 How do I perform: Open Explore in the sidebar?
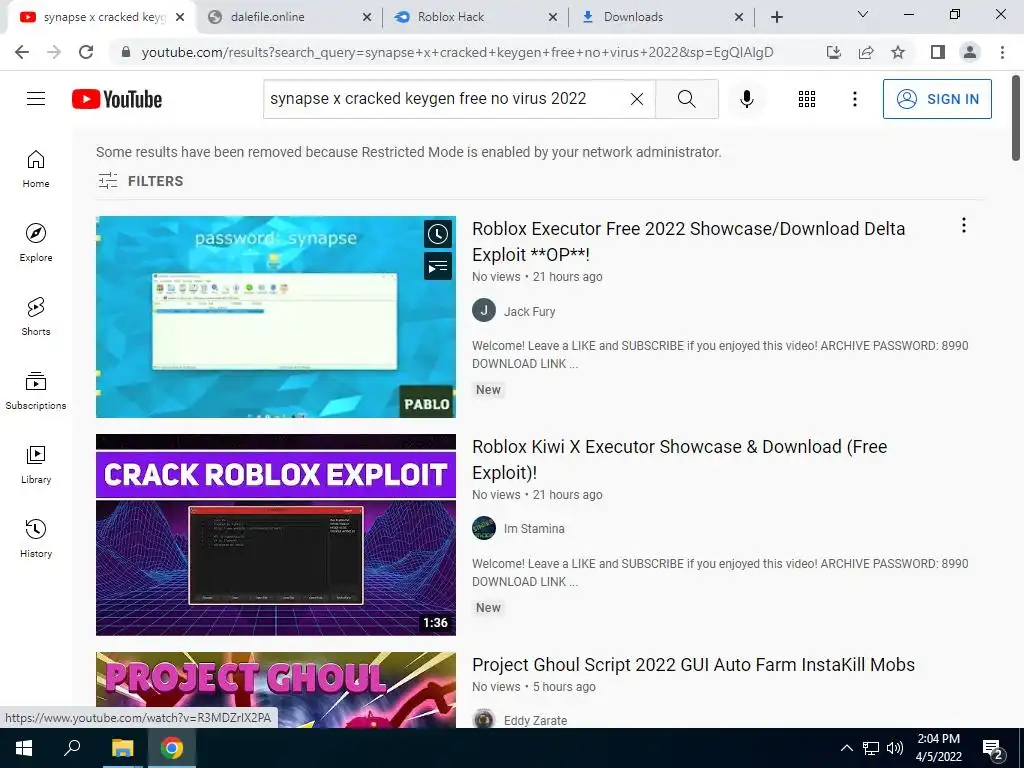[x=36, y=243]
